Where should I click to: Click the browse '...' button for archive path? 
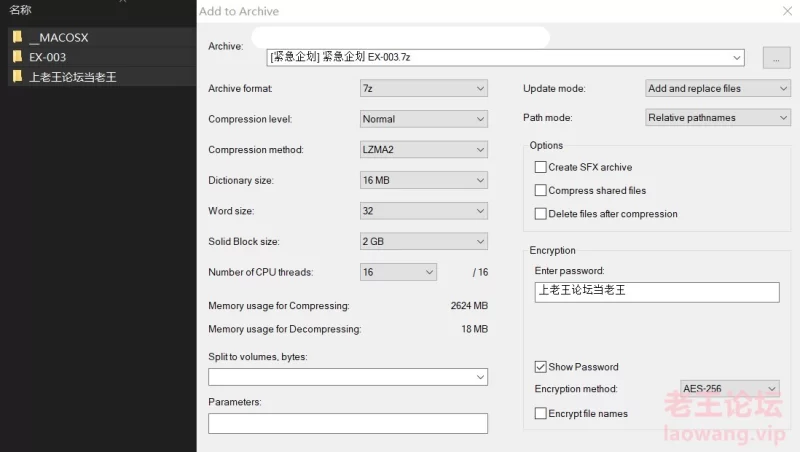click(x=776, y=58)
